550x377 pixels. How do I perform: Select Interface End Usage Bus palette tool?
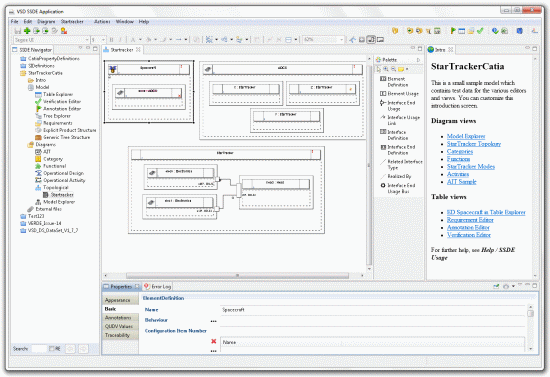pyautogui.click(x=398, y=188)
